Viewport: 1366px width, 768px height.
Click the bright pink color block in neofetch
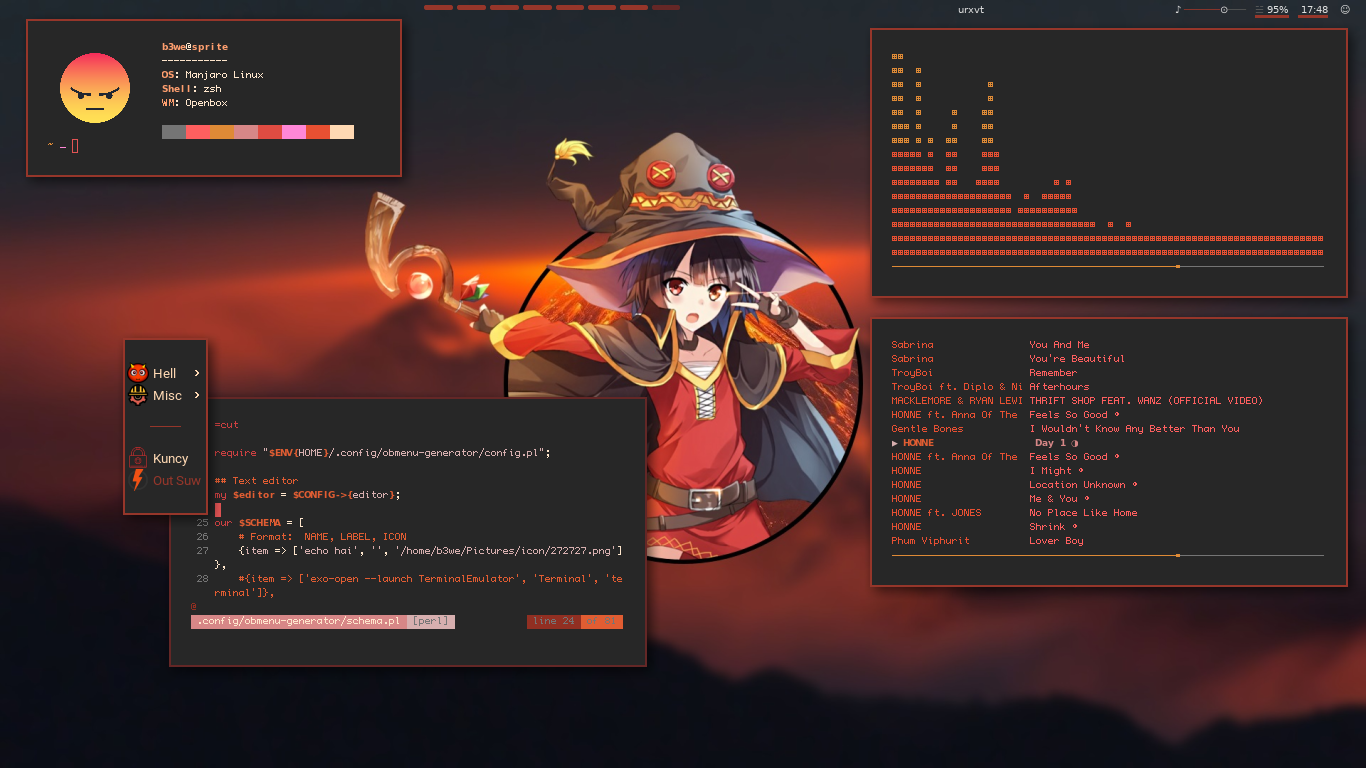(x=294, y=132)
